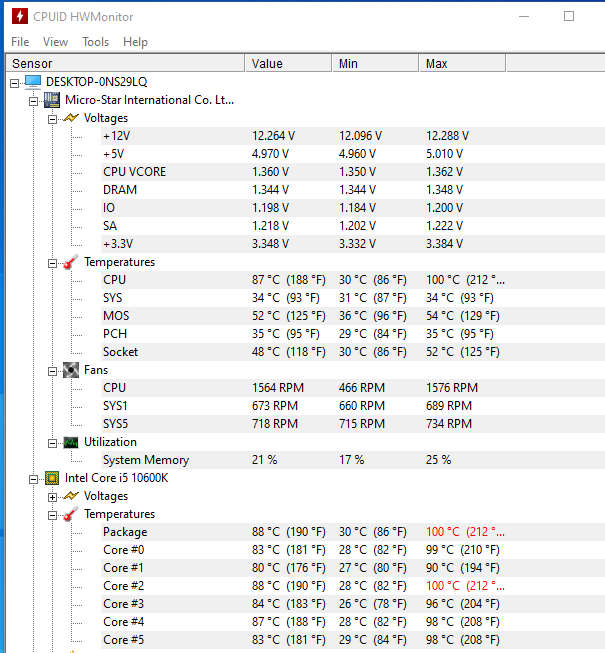This screenshot has height=653, width=605.
Task: Open the Help menu
Action: click(x=135, y=42)
